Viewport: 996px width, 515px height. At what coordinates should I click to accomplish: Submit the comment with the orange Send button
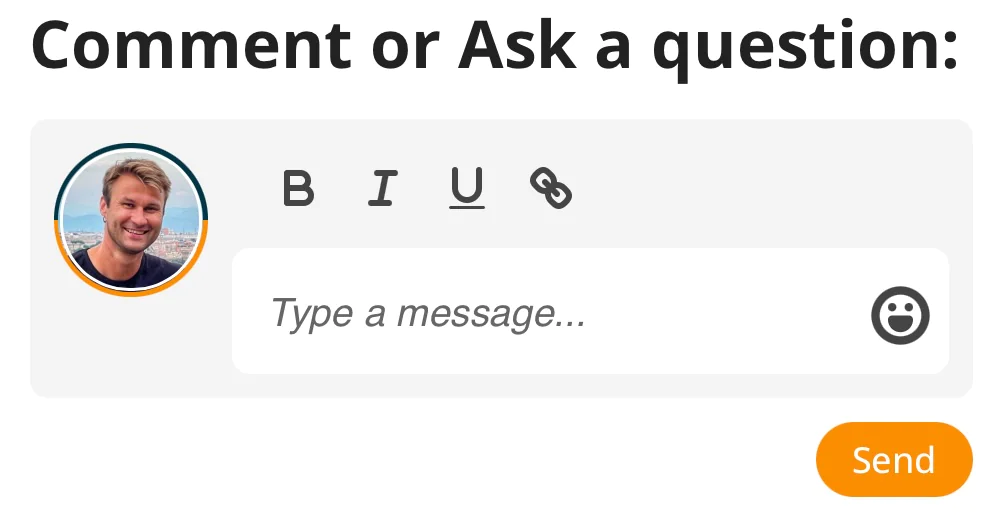tap(894, 460)
